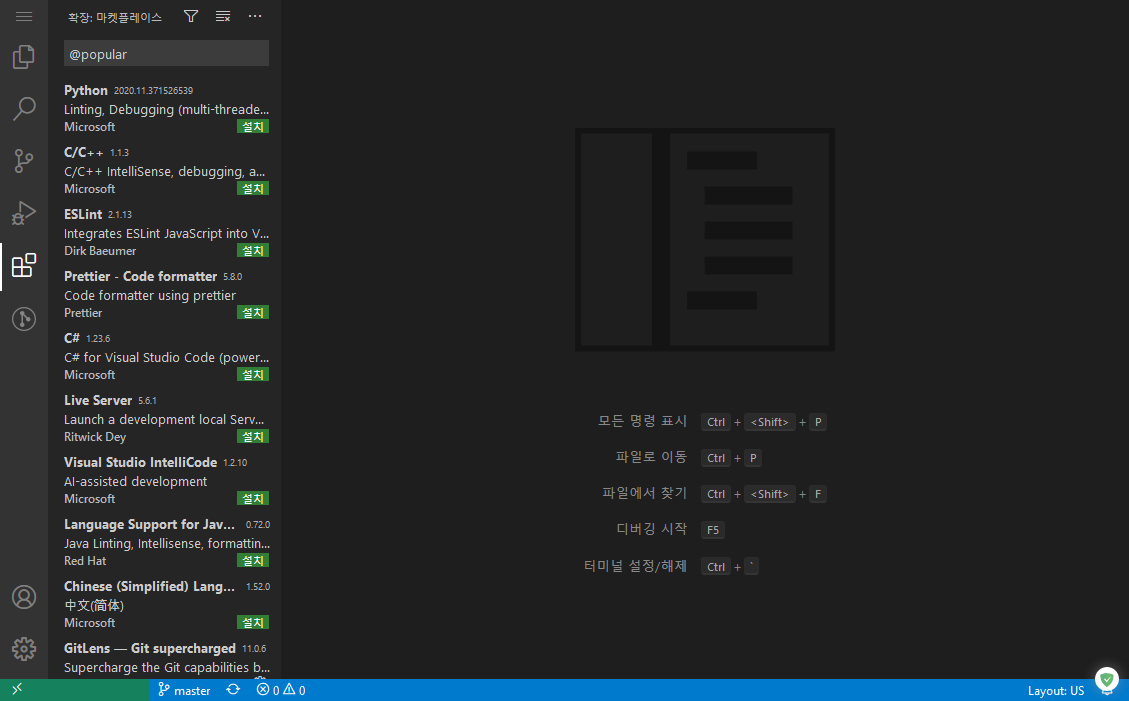Screen dimensions: 1129x701
Task: Open the Python extension title
Action: pyautogui.click(x=86, y=90)
